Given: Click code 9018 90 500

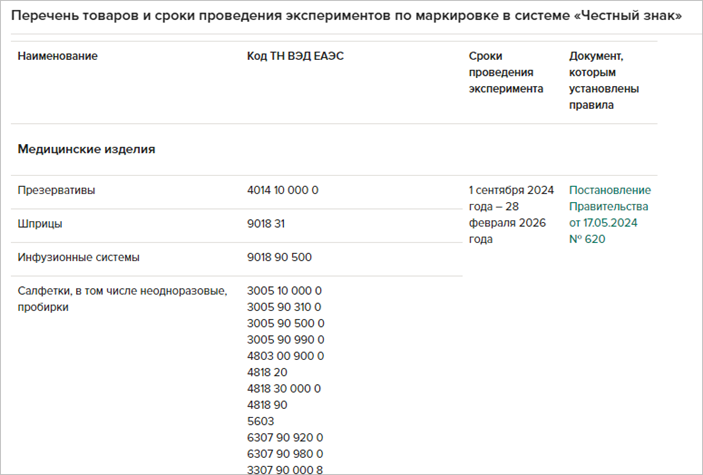Looking at the screenshot, I should tap(279, 257).
